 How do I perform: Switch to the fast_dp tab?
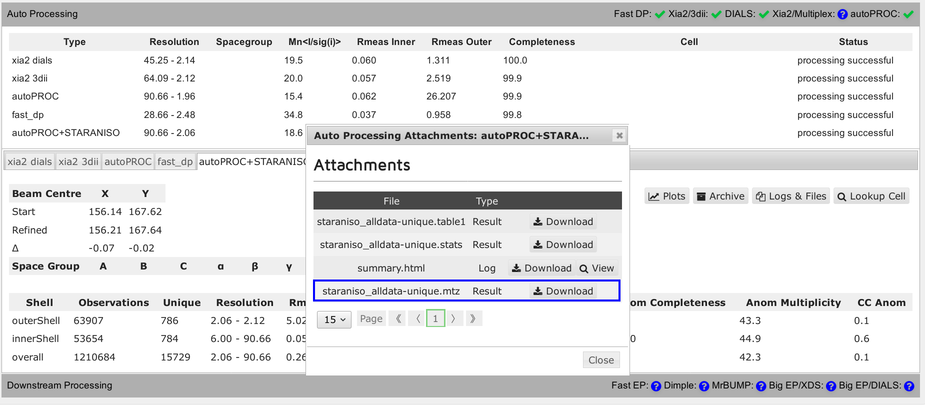[x=175, y=162]
